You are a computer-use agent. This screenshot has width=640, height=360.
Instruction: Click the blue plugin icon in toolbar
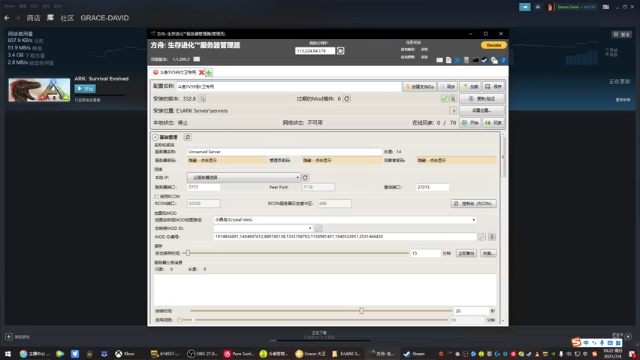[x=458, y=60]
